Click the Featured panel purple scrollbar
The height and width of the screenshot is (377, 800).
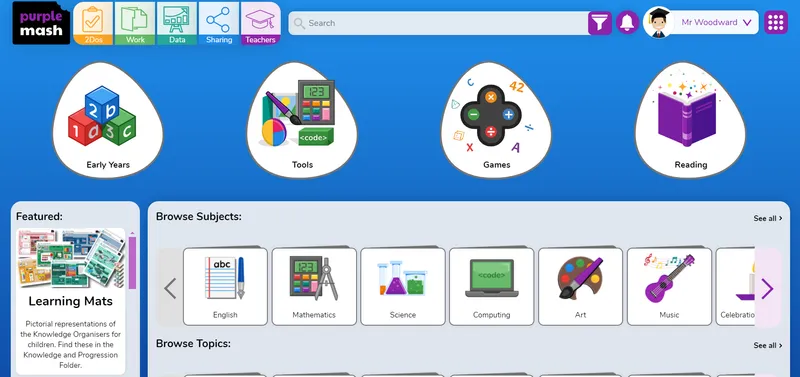click(132, 263)
